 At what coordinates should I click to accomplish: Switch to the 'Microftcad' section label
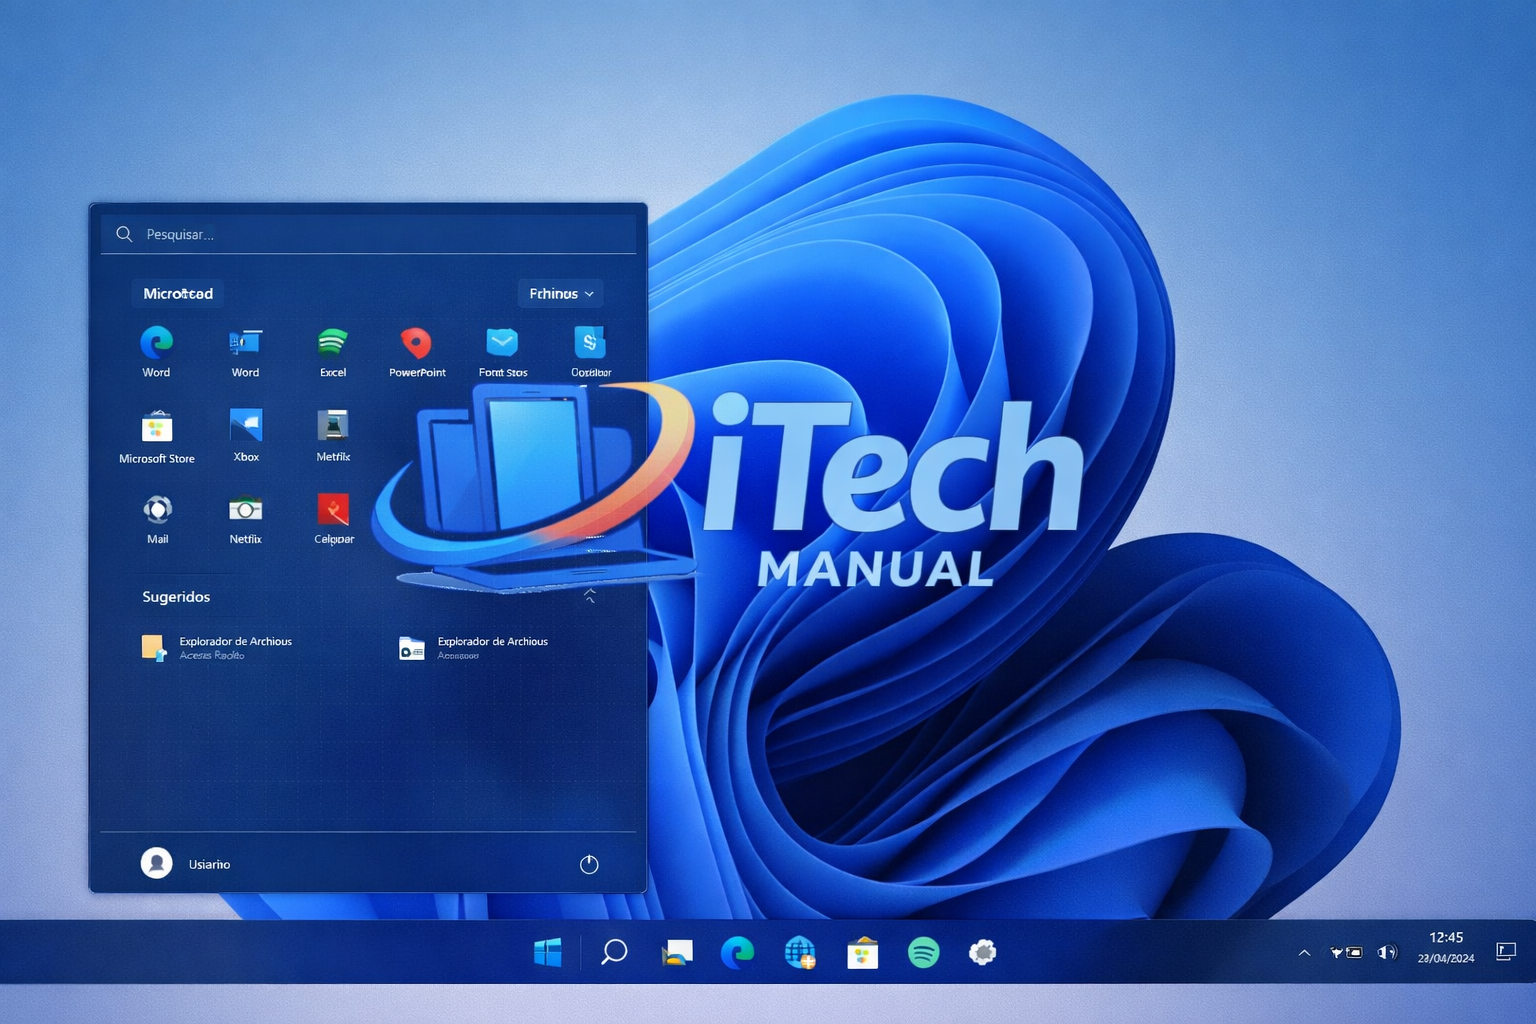(177, 293)
